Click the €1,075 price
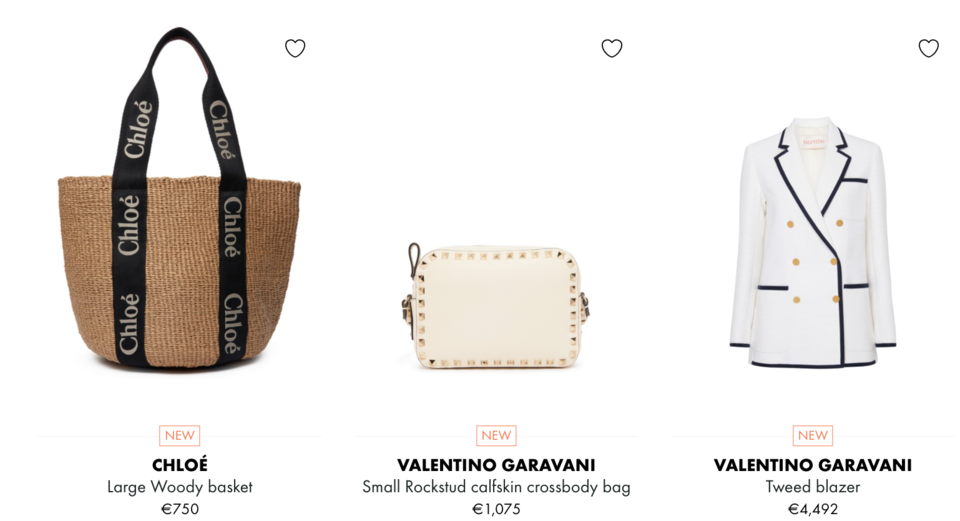Image resolution: width=960 pixels, height=521 pixels. [x=496, y=509]
